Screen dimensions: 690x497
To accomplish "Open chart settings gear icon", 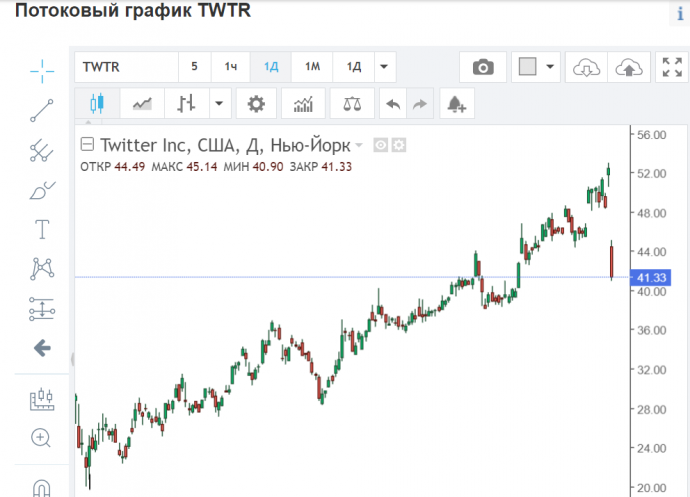I will 257,103.
